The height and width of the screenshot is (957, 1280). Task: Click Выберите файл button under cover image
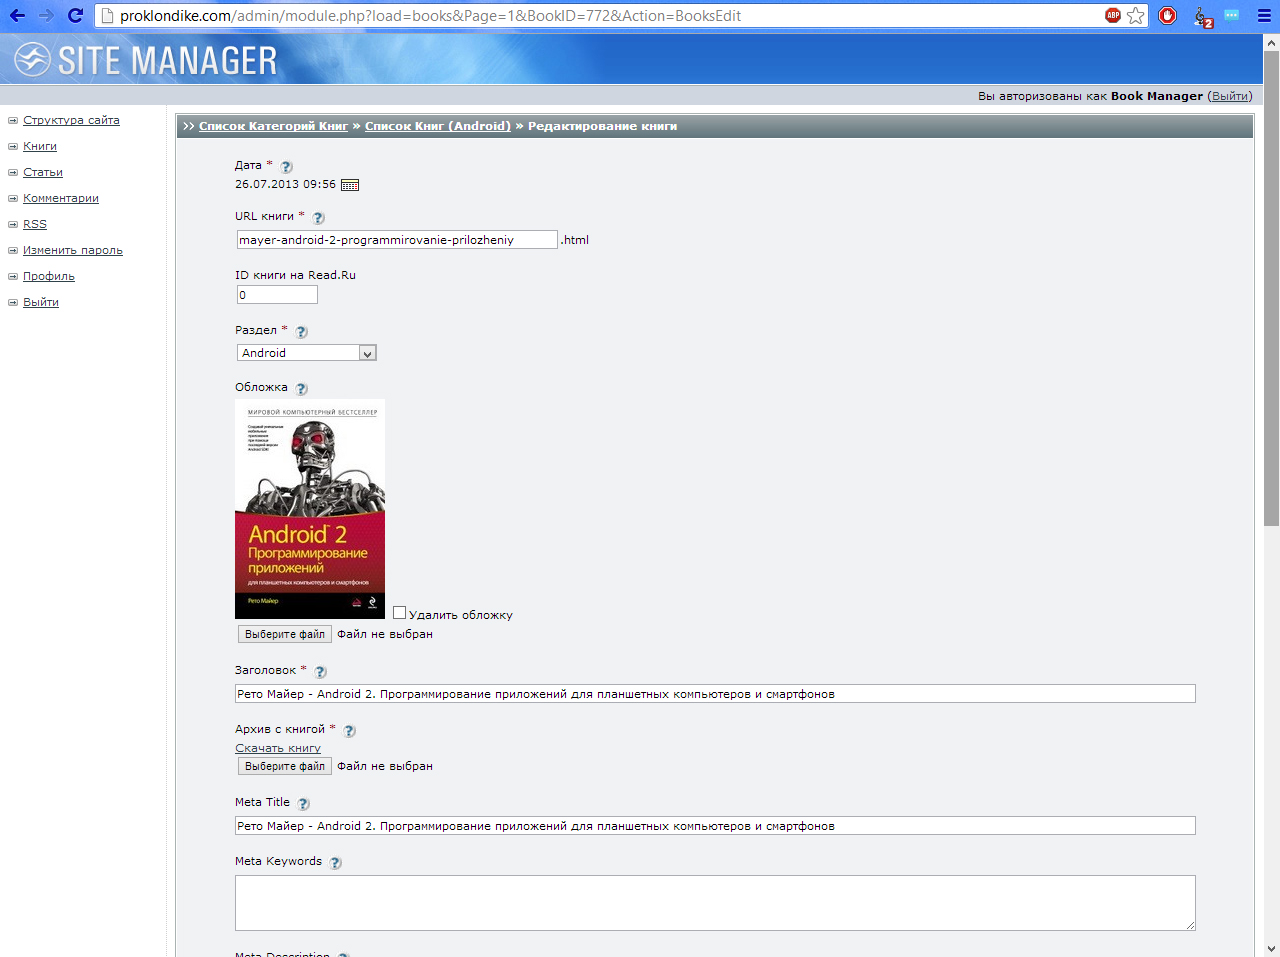(x=285, y=634)
